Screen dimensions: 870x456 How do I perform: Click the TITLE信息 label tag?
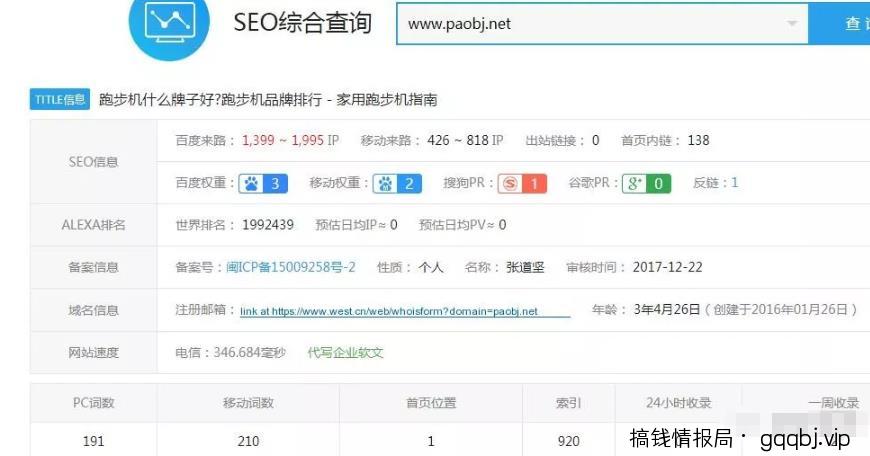click(60, 100)
